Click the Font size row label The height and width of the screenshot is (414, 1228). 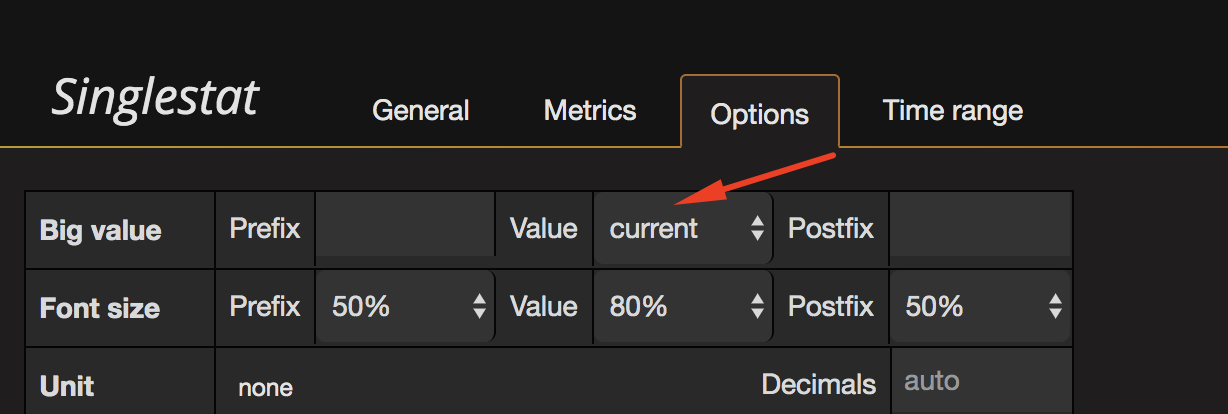click(x=99, y=307)
